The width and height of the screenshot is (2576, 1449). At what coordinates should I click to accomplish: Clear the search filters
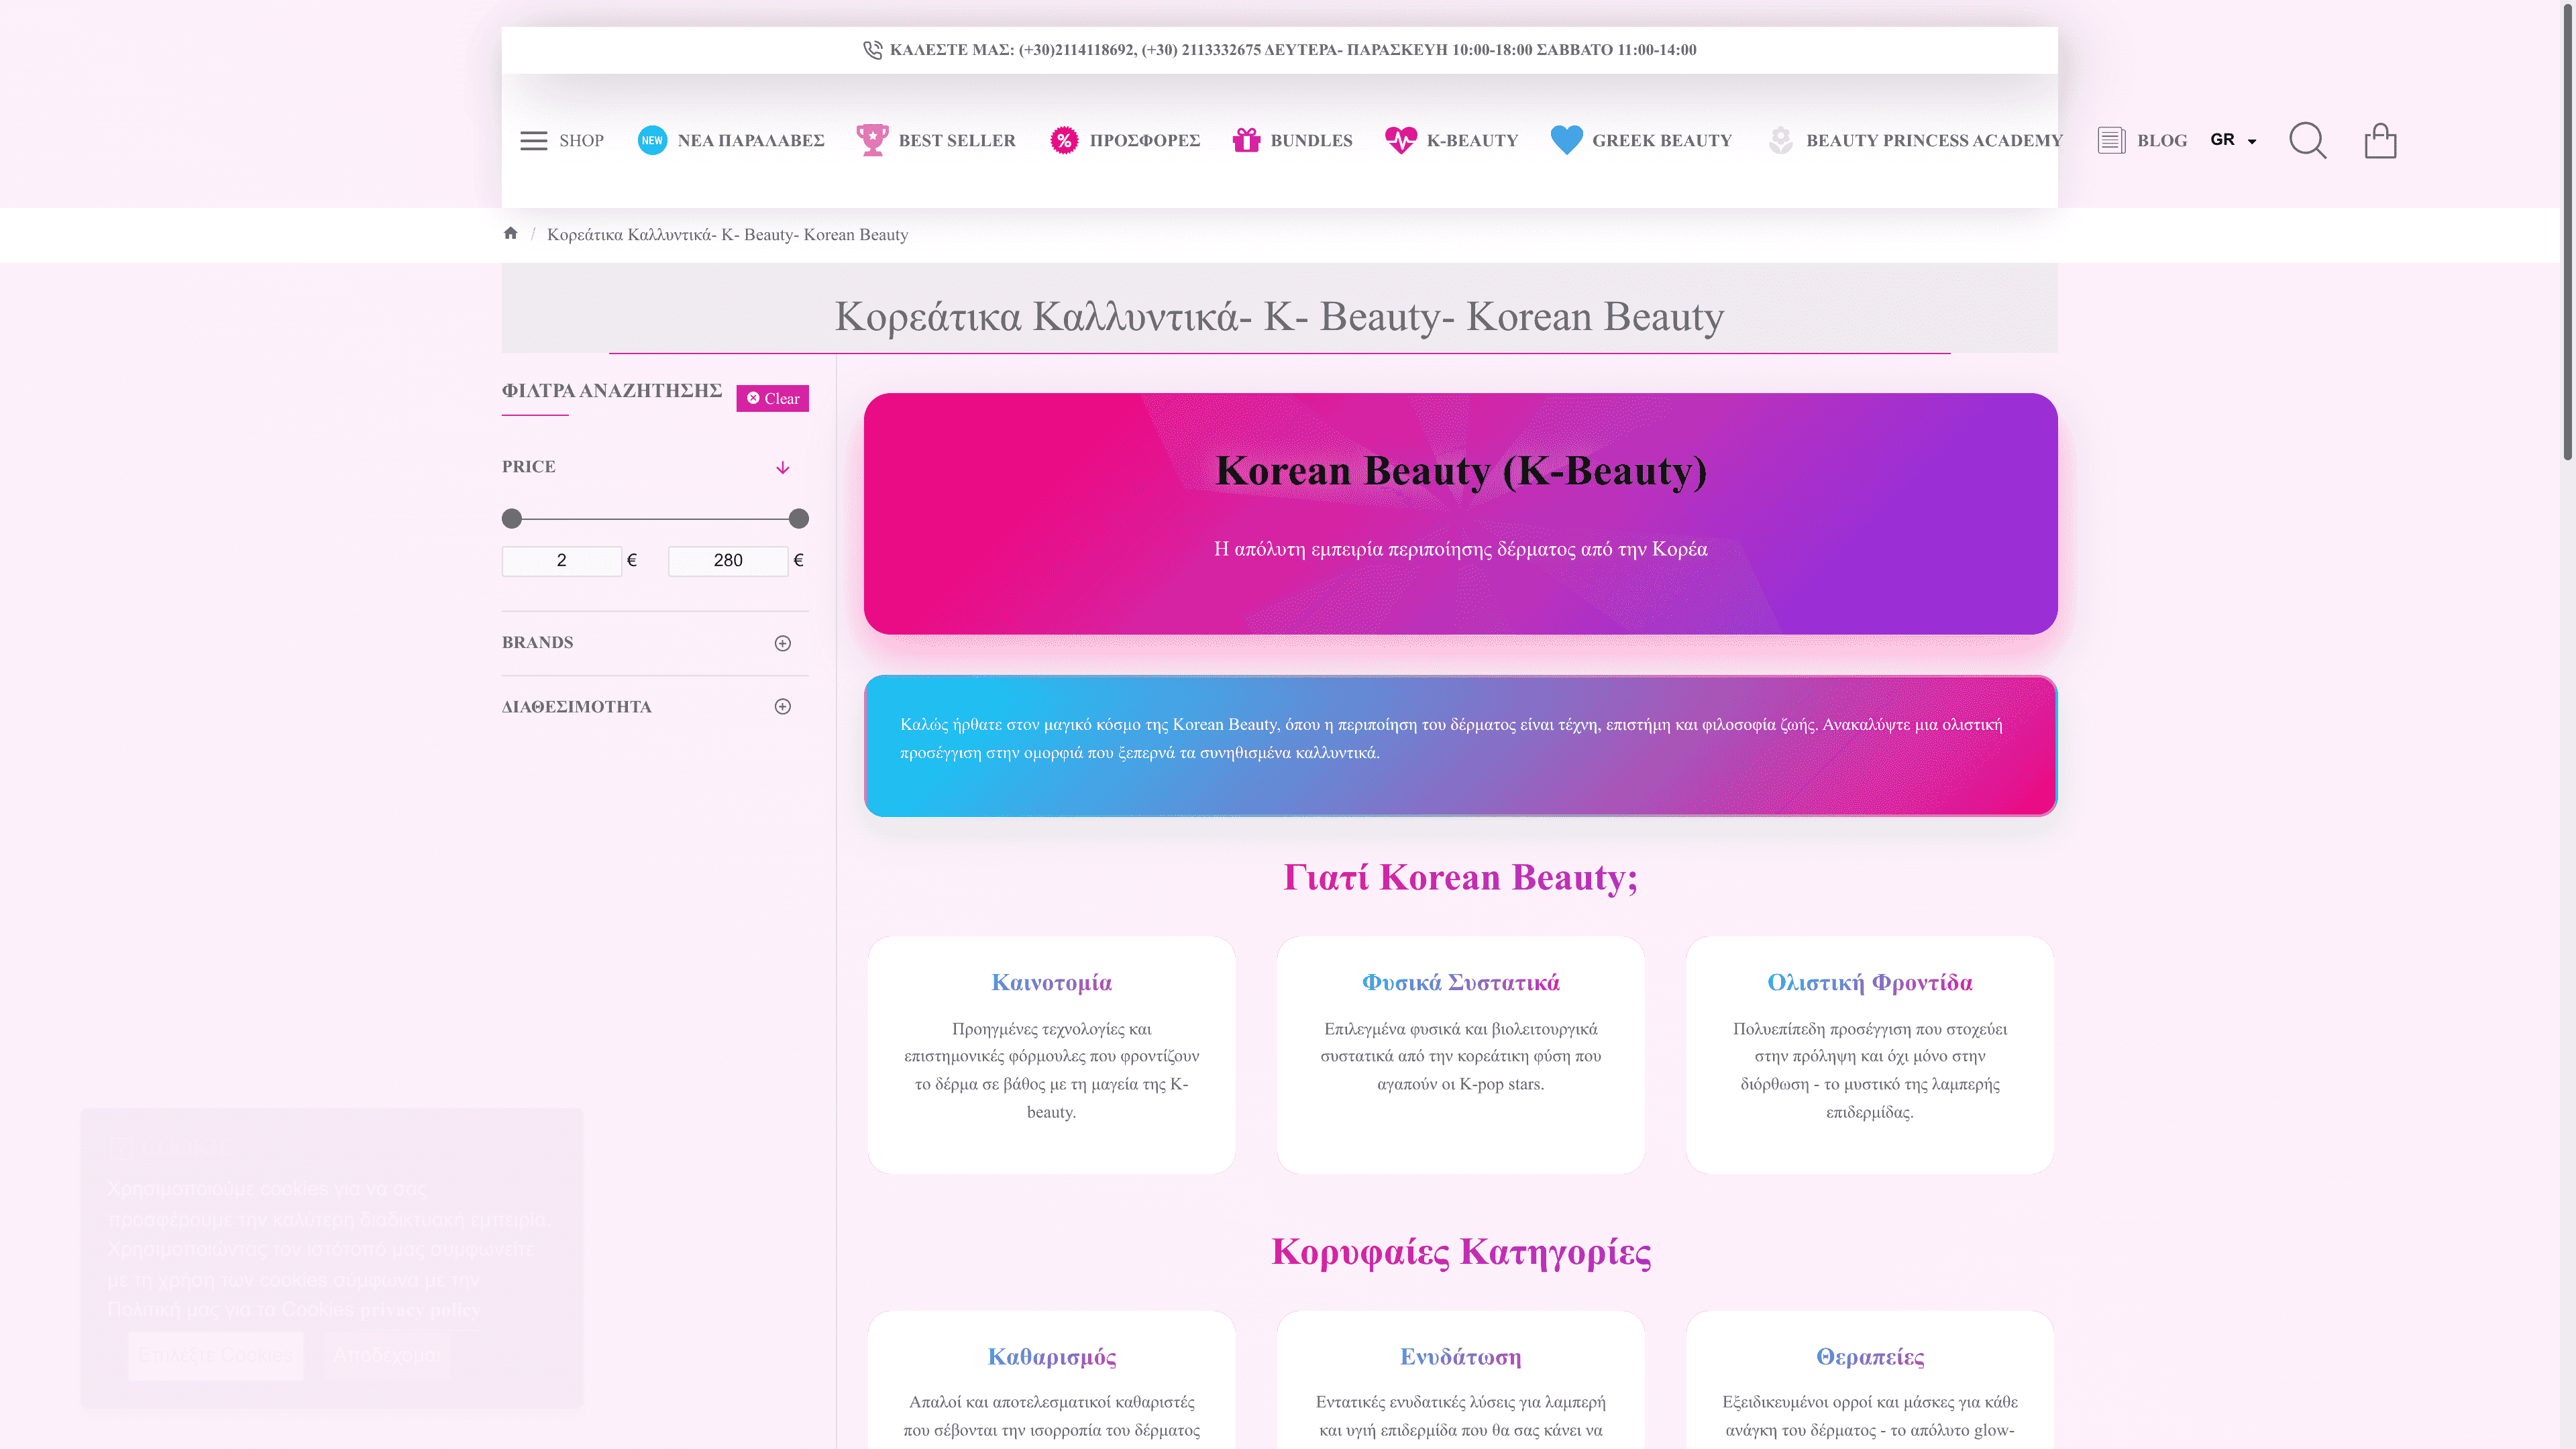773,398
